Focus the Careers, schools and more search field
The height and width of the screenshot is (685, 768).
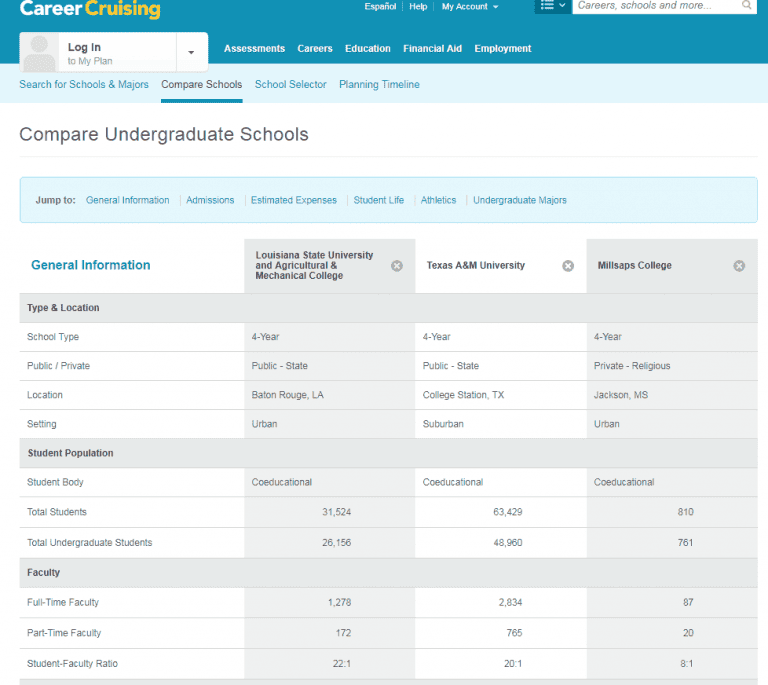(x=656, y=6)
